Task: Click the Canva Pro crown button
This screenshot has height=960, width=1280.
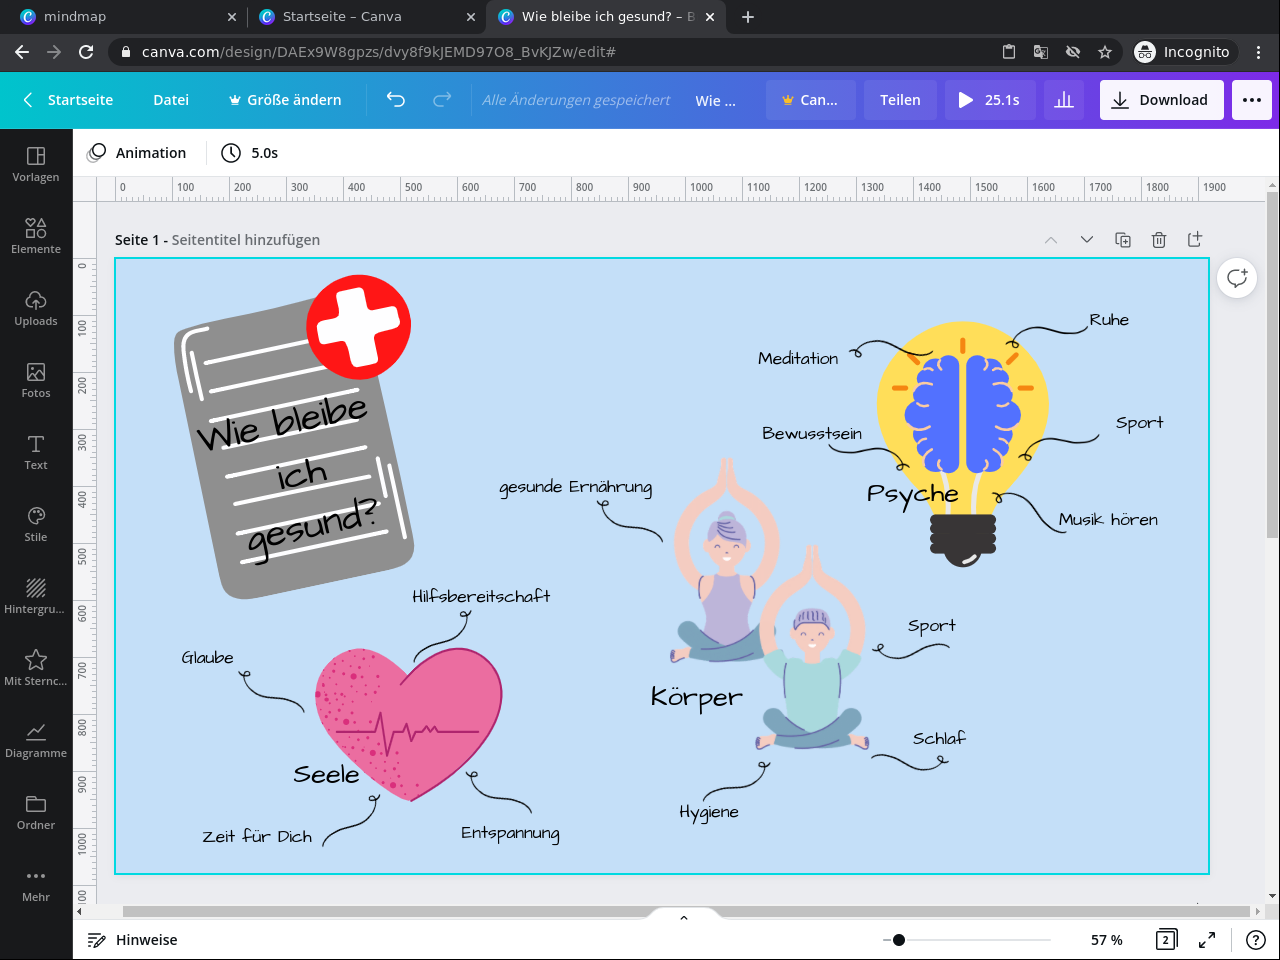Action: [x=811, y=100]
